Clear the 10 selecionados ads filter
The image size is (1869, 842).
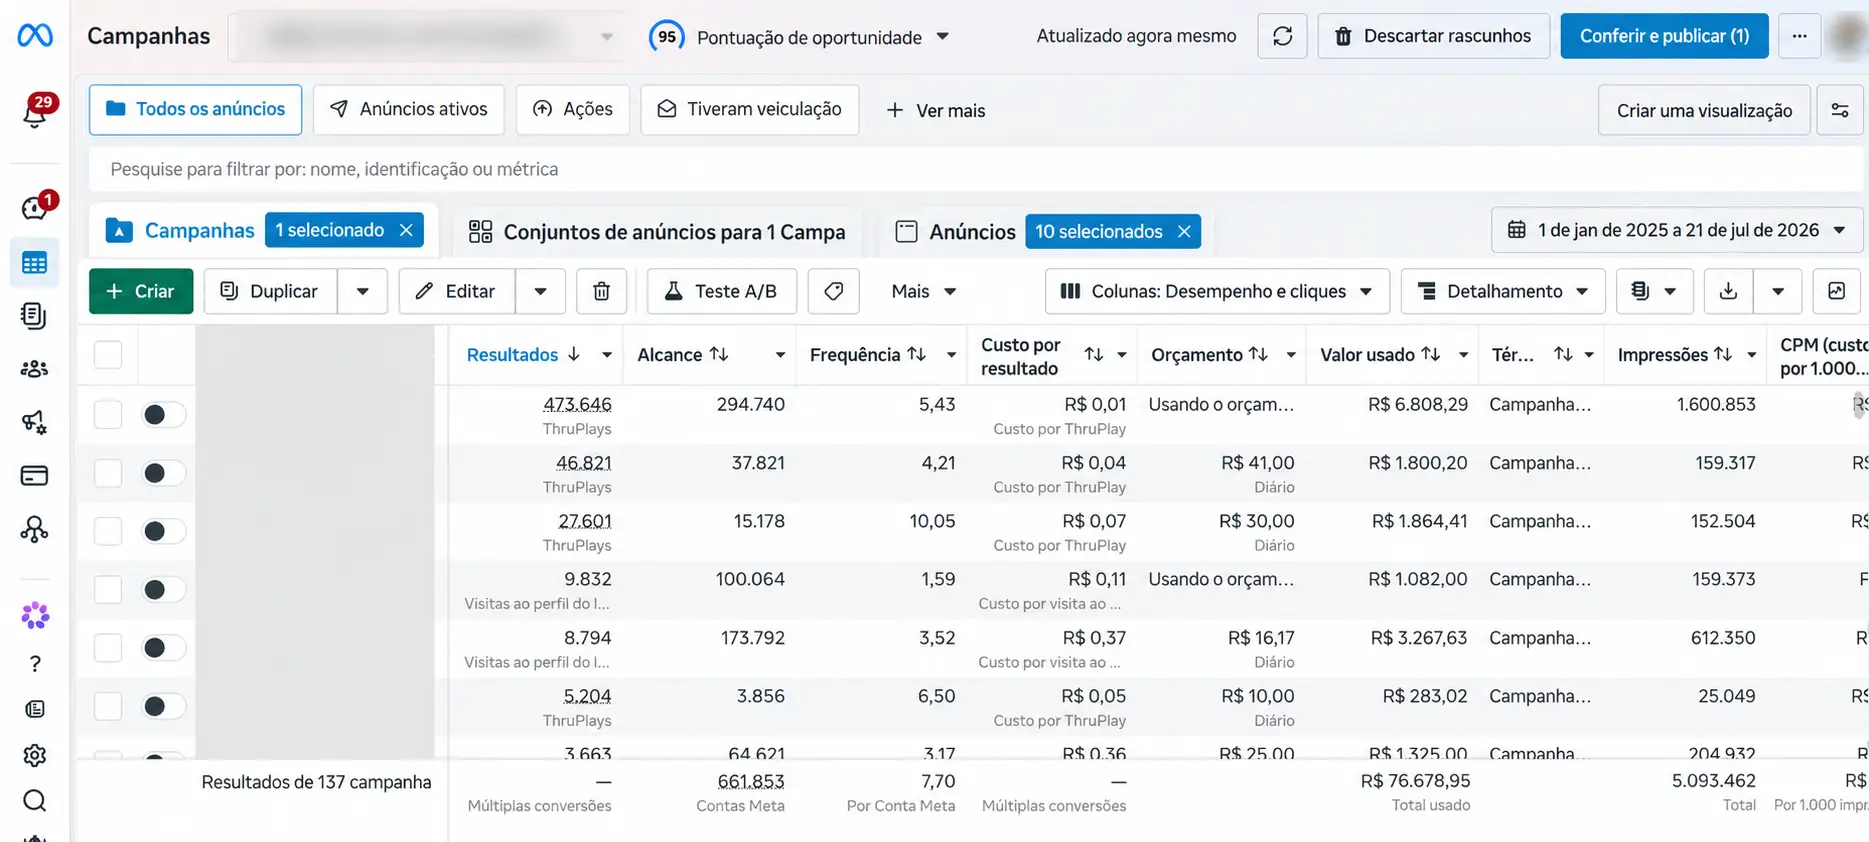point(1184,231)
